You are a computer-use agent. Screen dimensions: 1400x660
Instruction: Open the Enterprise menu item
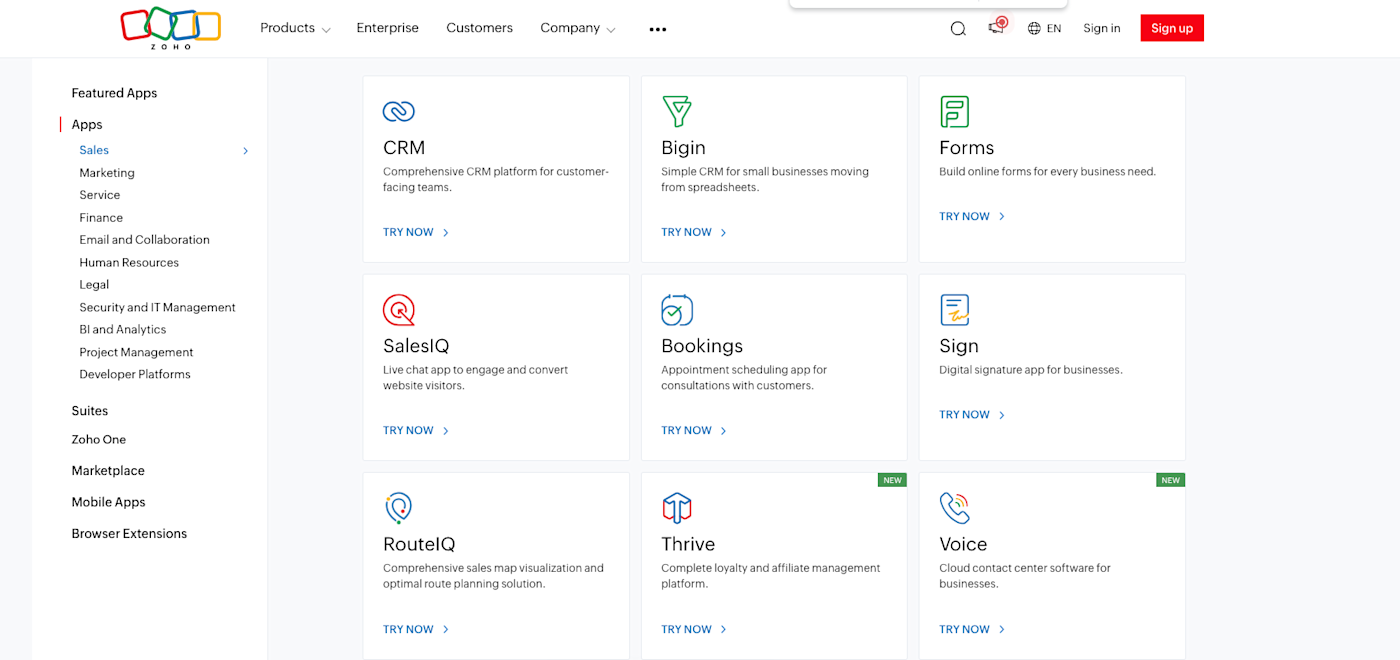click(x=387, y=28)
